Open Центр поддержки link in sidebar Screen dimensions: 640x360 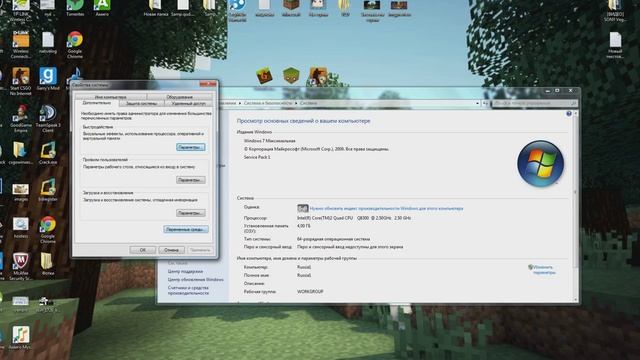pos(185,271)
